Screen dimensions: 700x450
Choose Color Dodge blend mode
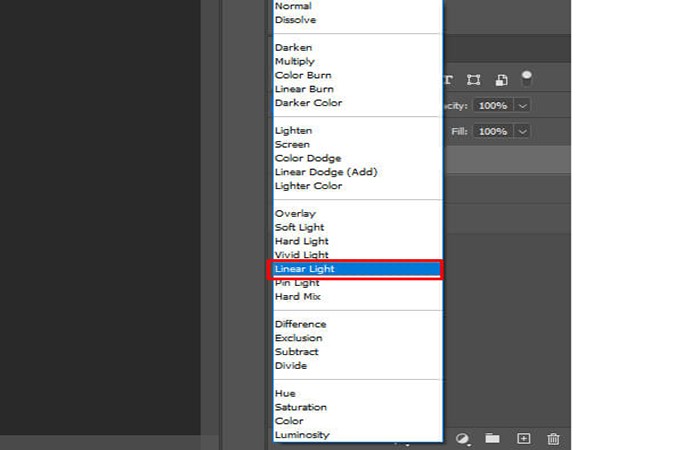(358, 158)
